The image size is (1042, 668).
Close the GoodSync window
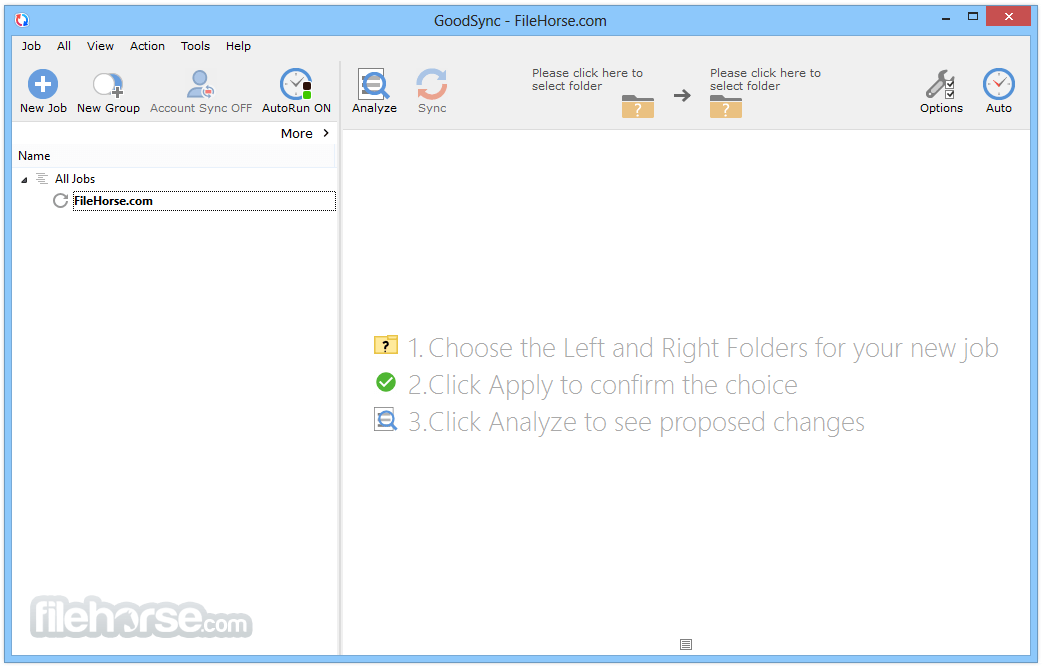(x=1008, y=17)
